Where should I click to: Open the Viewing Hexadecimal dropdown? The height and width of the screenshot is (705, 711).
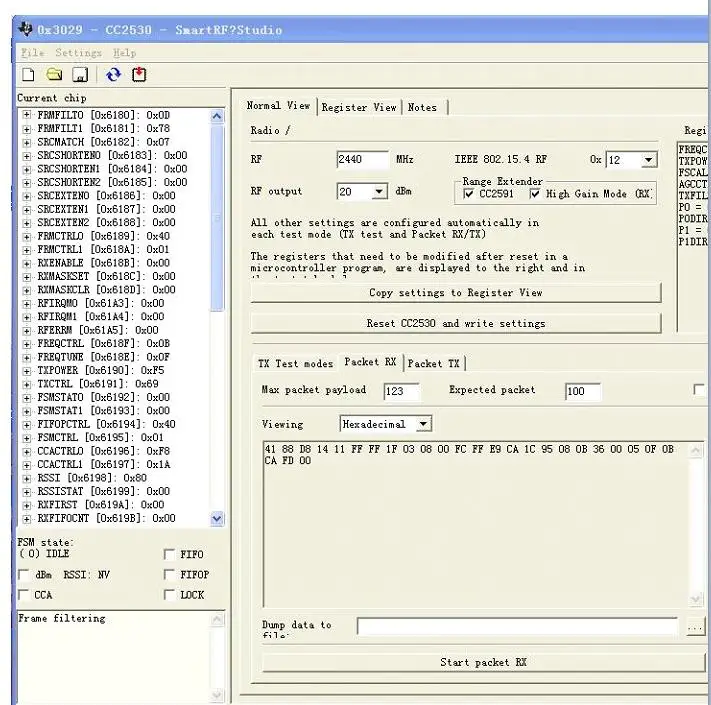[x=423, y=424]
